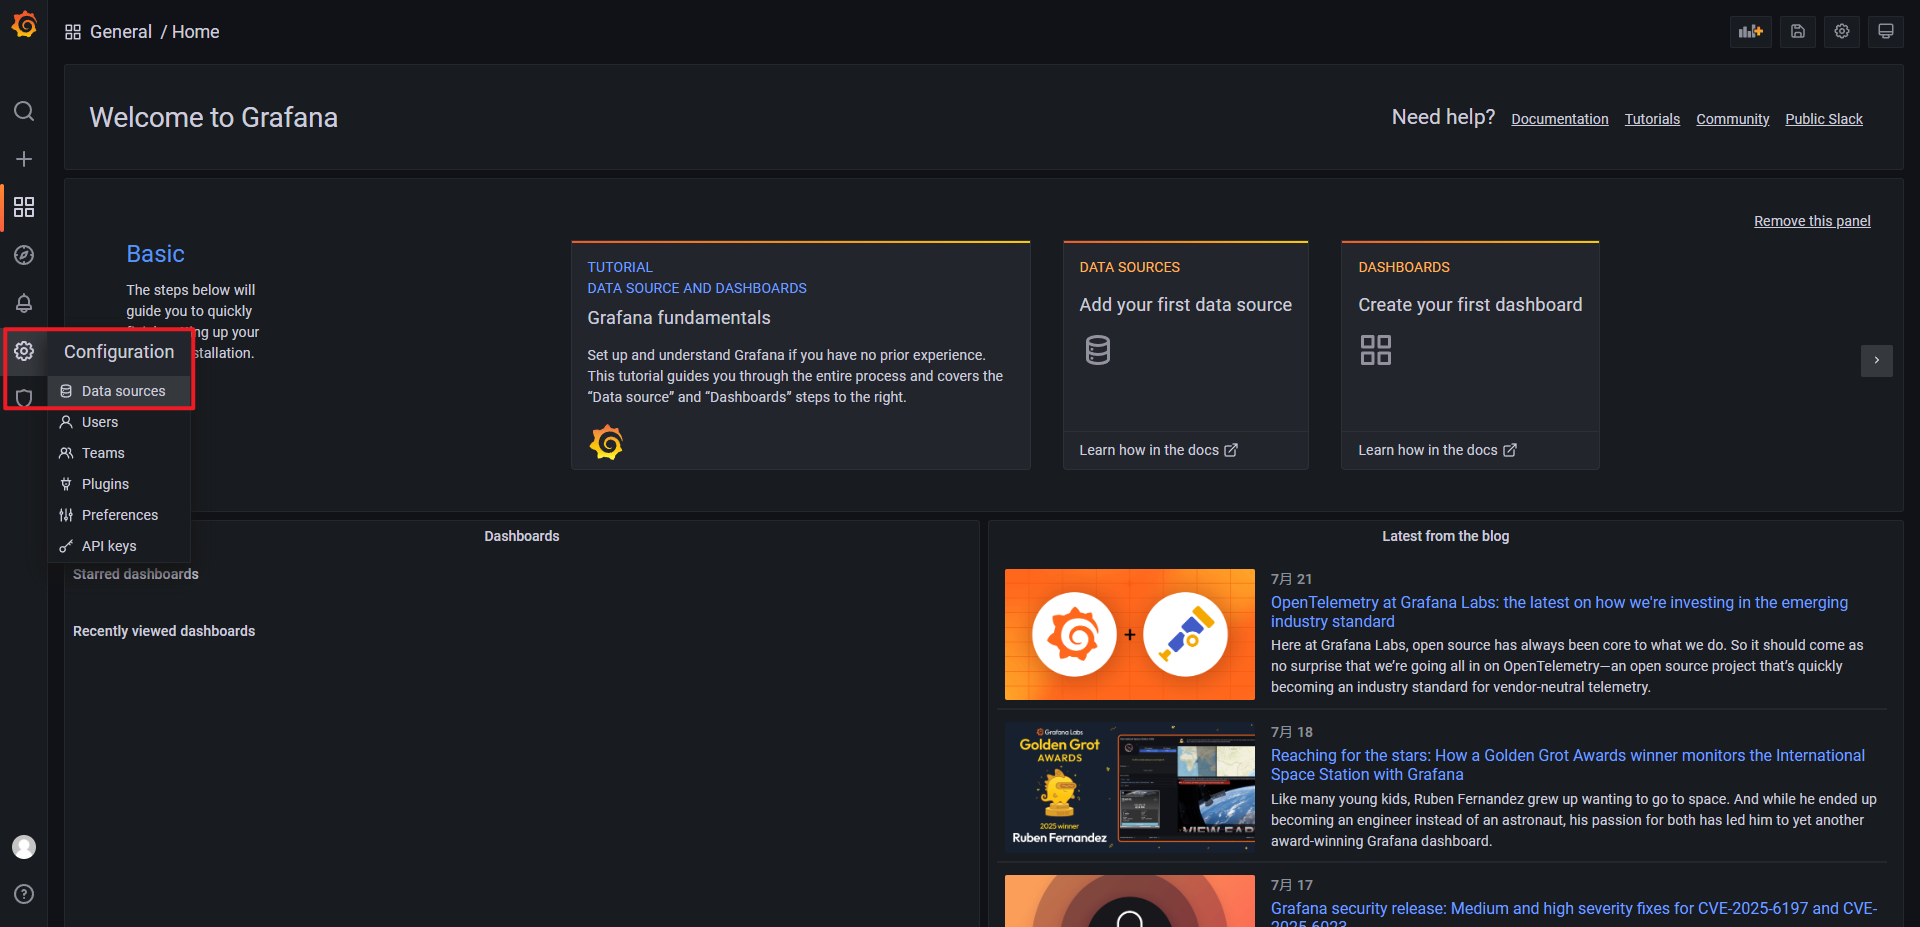The width and height of the screenshot is (1920, 927).
Task: Click the Latest from the blog panel title
Action: [1445, 536]
